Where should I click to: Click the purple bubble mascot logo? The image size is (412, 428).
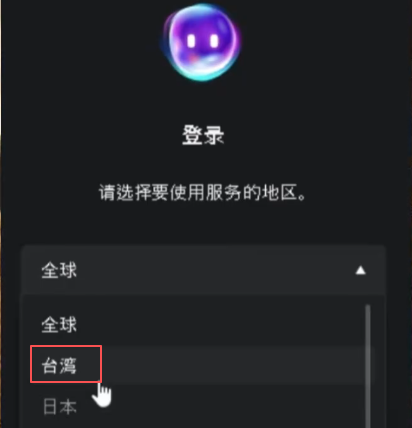click(202, 43)
